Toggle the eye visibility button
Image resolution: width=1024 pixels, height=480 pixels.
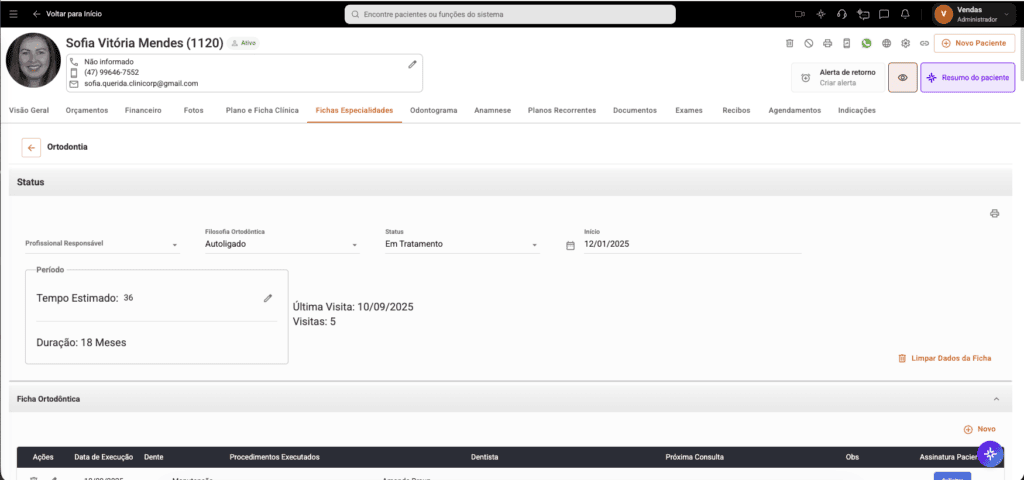point(903,77)
